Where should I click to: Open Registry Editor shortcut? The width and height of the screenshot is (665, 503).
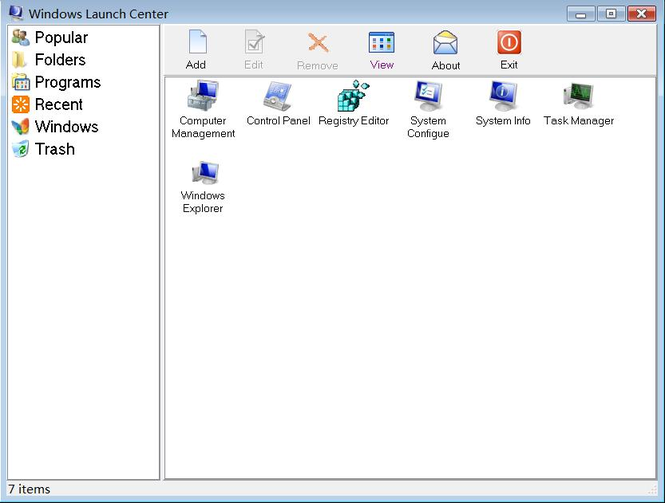(353, 98)
